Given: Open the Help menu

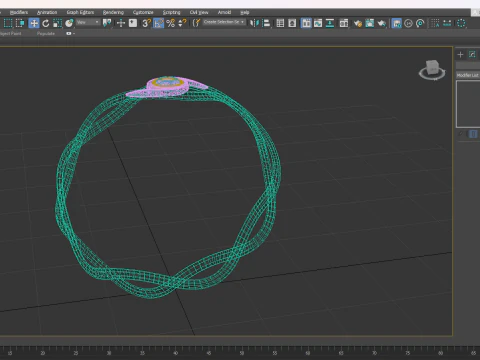Looking at the screenshot, I should (245, 12).
